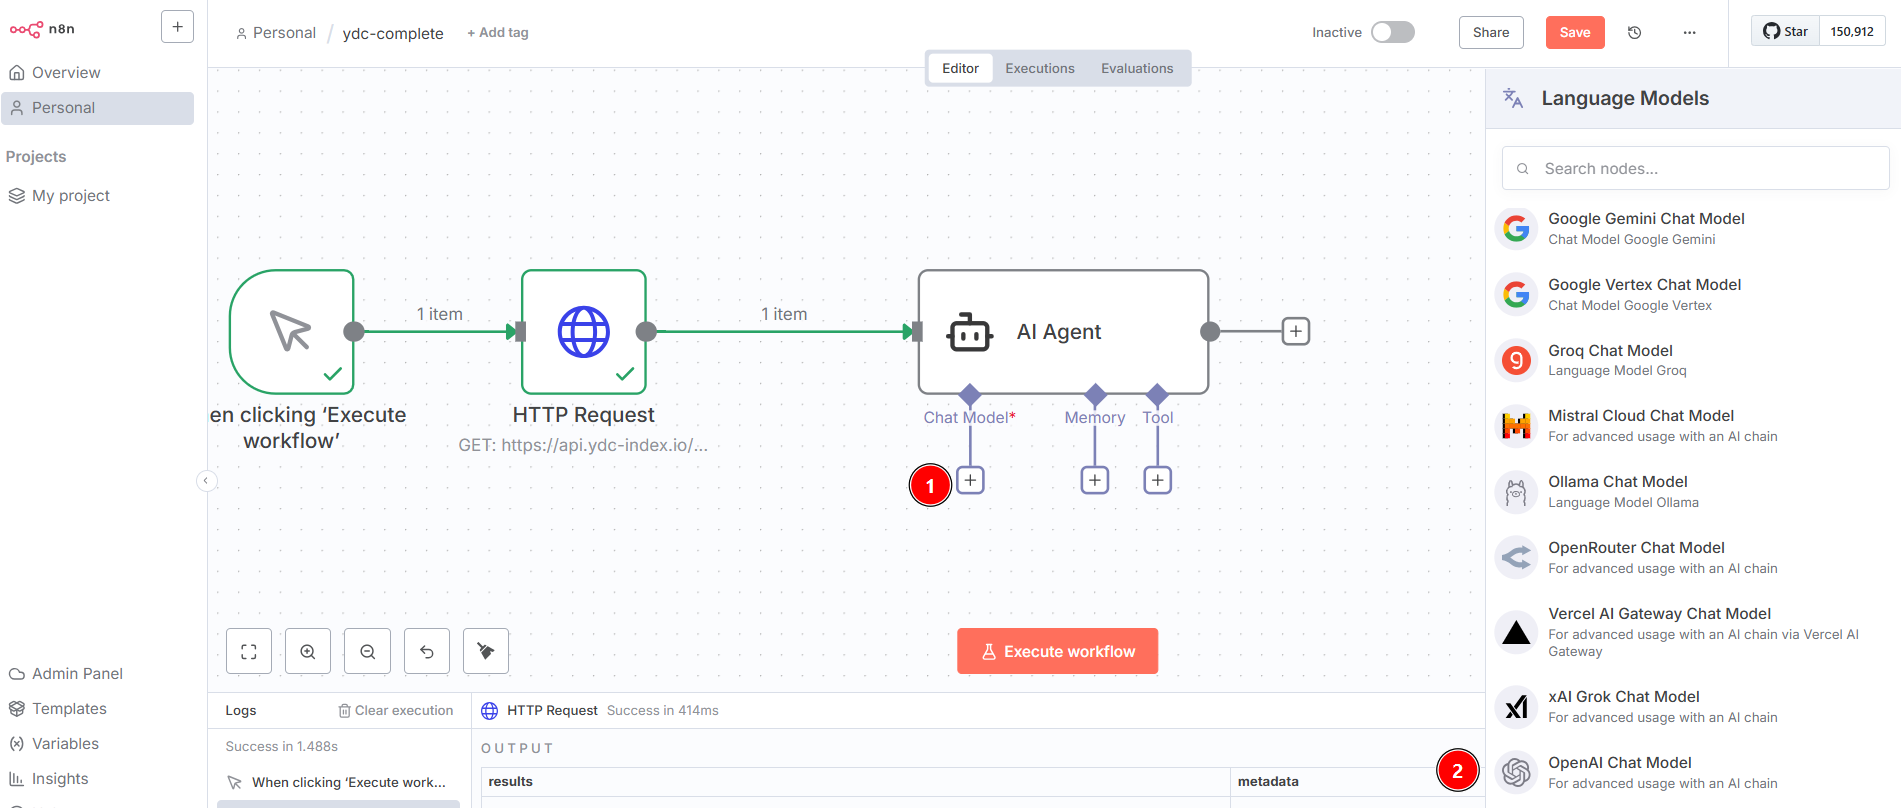Image resolution: width=1901 pixels, height=808 pixels.
Task: Select 'When clicking Execute work...' log row
Action: [338, 783]
